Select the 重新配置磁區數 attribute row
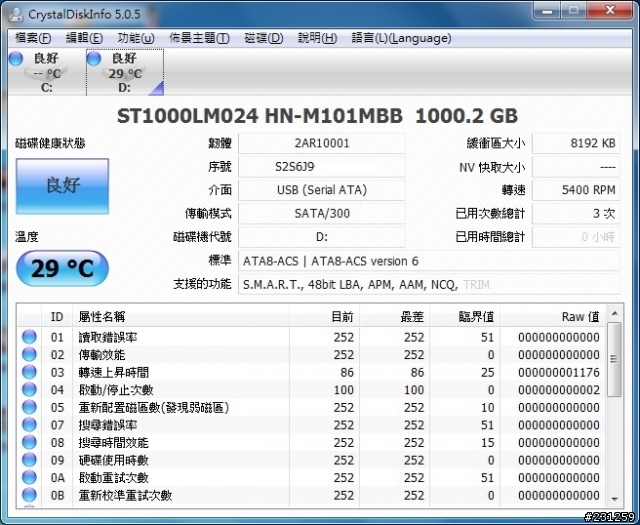640x525 pixels. tap(311, 407)
